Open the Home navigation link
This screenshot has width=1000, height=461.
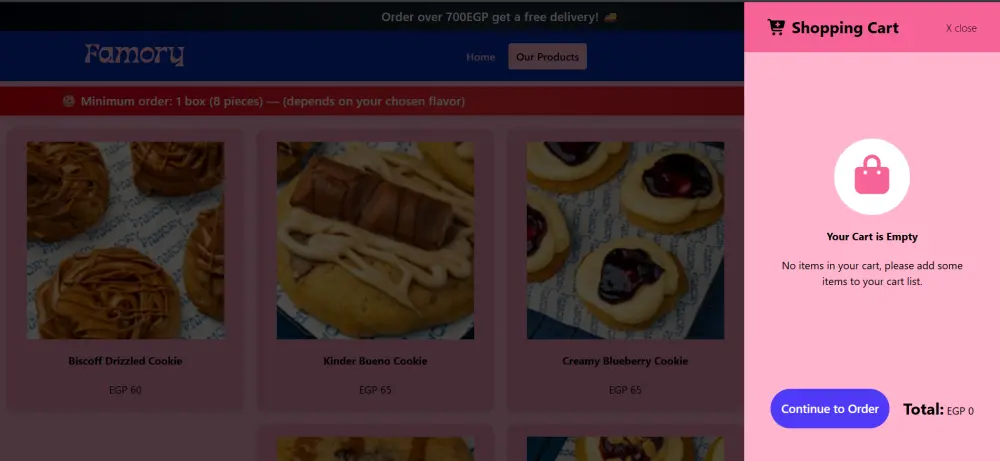[480, 57]
